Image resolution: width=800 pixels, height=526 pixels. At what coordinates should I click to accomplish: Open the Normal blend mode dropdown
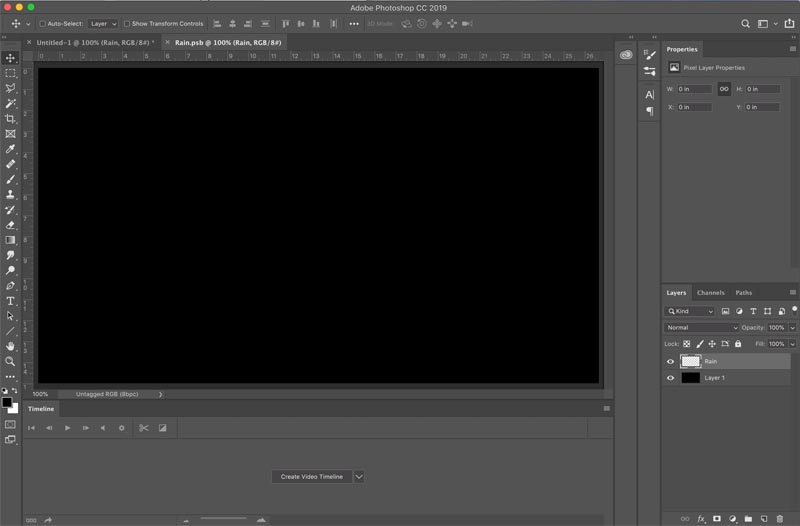(702, 328)
